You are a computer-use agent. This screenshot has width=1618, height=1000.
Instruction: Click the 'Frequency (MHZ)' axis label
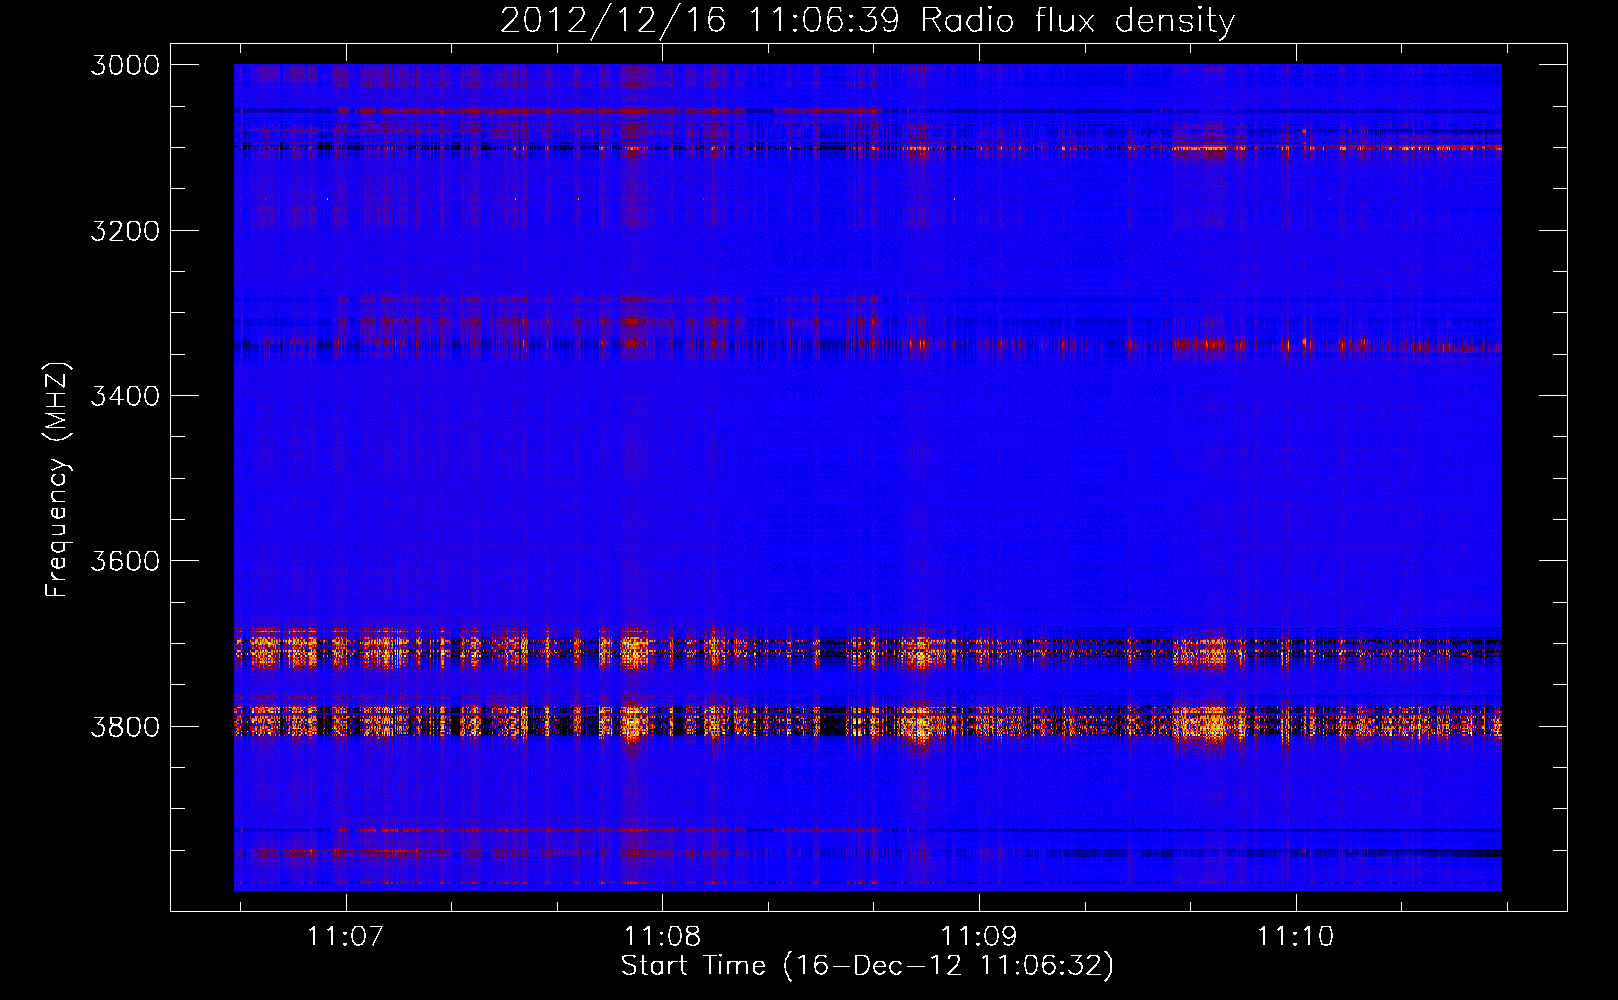coord(58,480)
